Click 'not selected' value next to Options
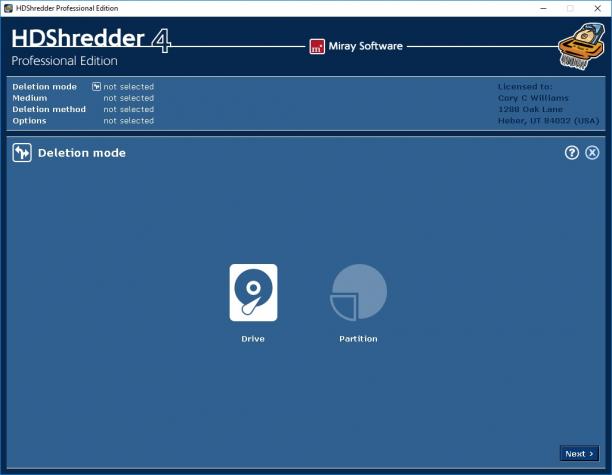The height and width of the screenshot is (475, 612). click(x=129, y=121)
